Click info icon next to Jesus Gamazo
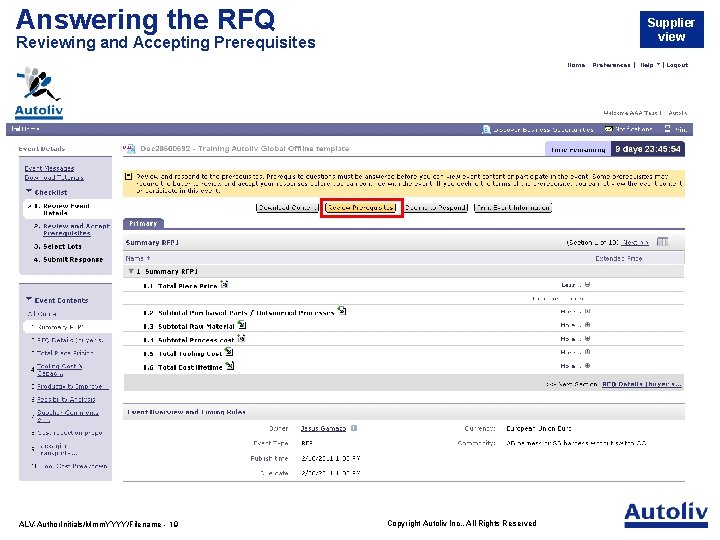The image size is (720, 540). [354, 428]
